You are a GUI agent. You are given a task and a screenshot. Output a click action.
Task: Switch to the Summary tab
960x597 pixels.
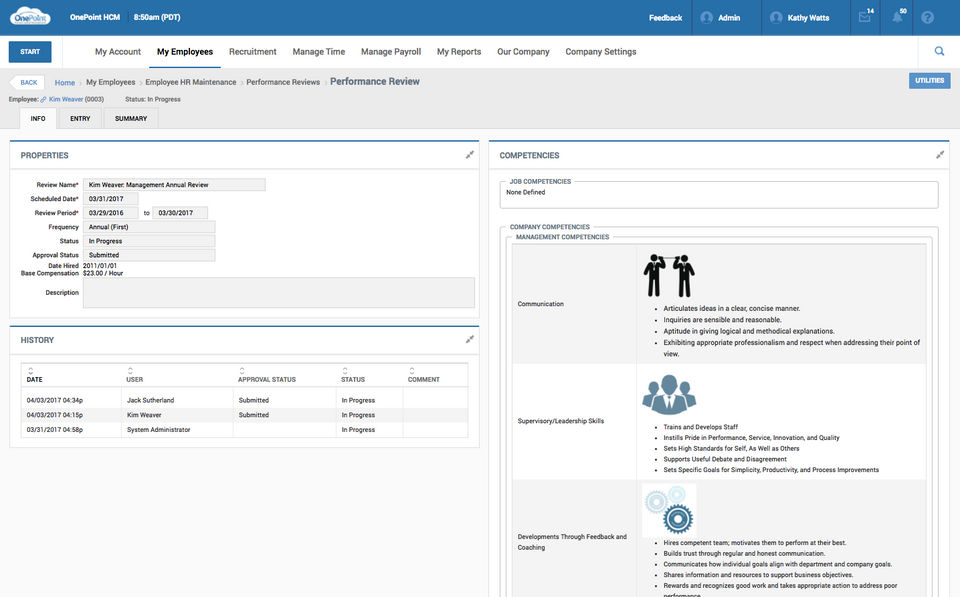tap(130, 119)
